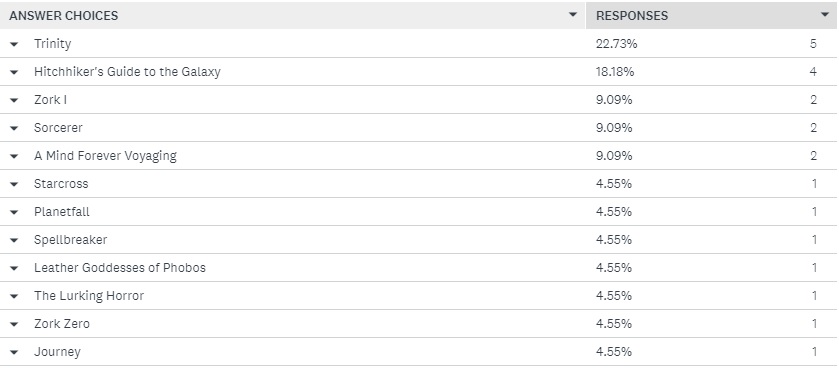
Task: Expand the Journey row arrow
Action: [x=14, y=352]
